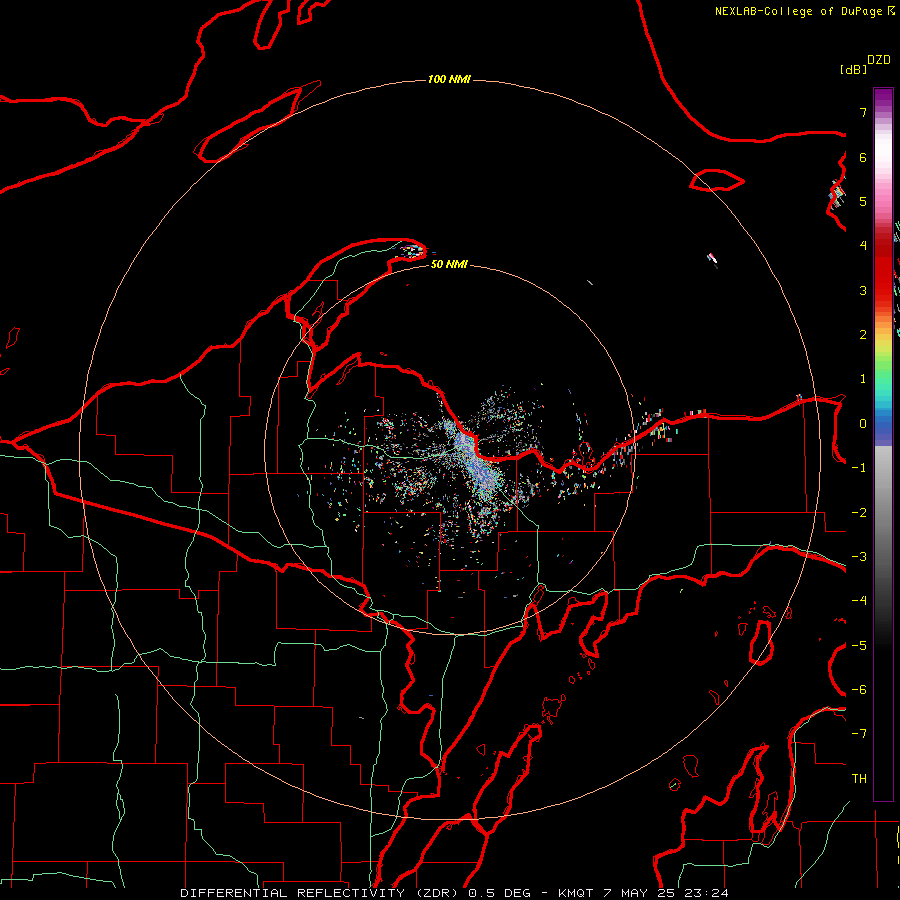This screenshot has width=900, height=900.
Task: Click the "-4" value on the dB scale
Action: tap(859, 601)
